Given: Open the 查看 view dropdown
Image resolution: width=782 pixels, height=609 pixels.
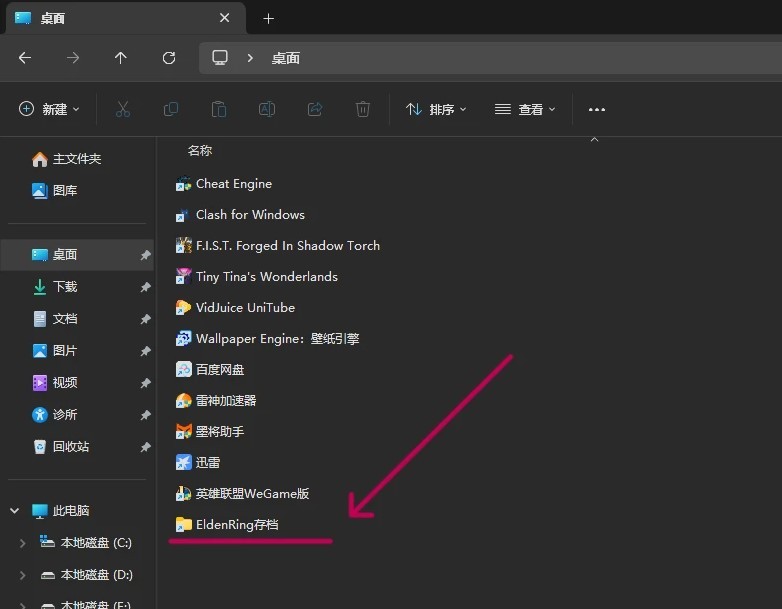Looking at the screenshot, I should point(525,109).
